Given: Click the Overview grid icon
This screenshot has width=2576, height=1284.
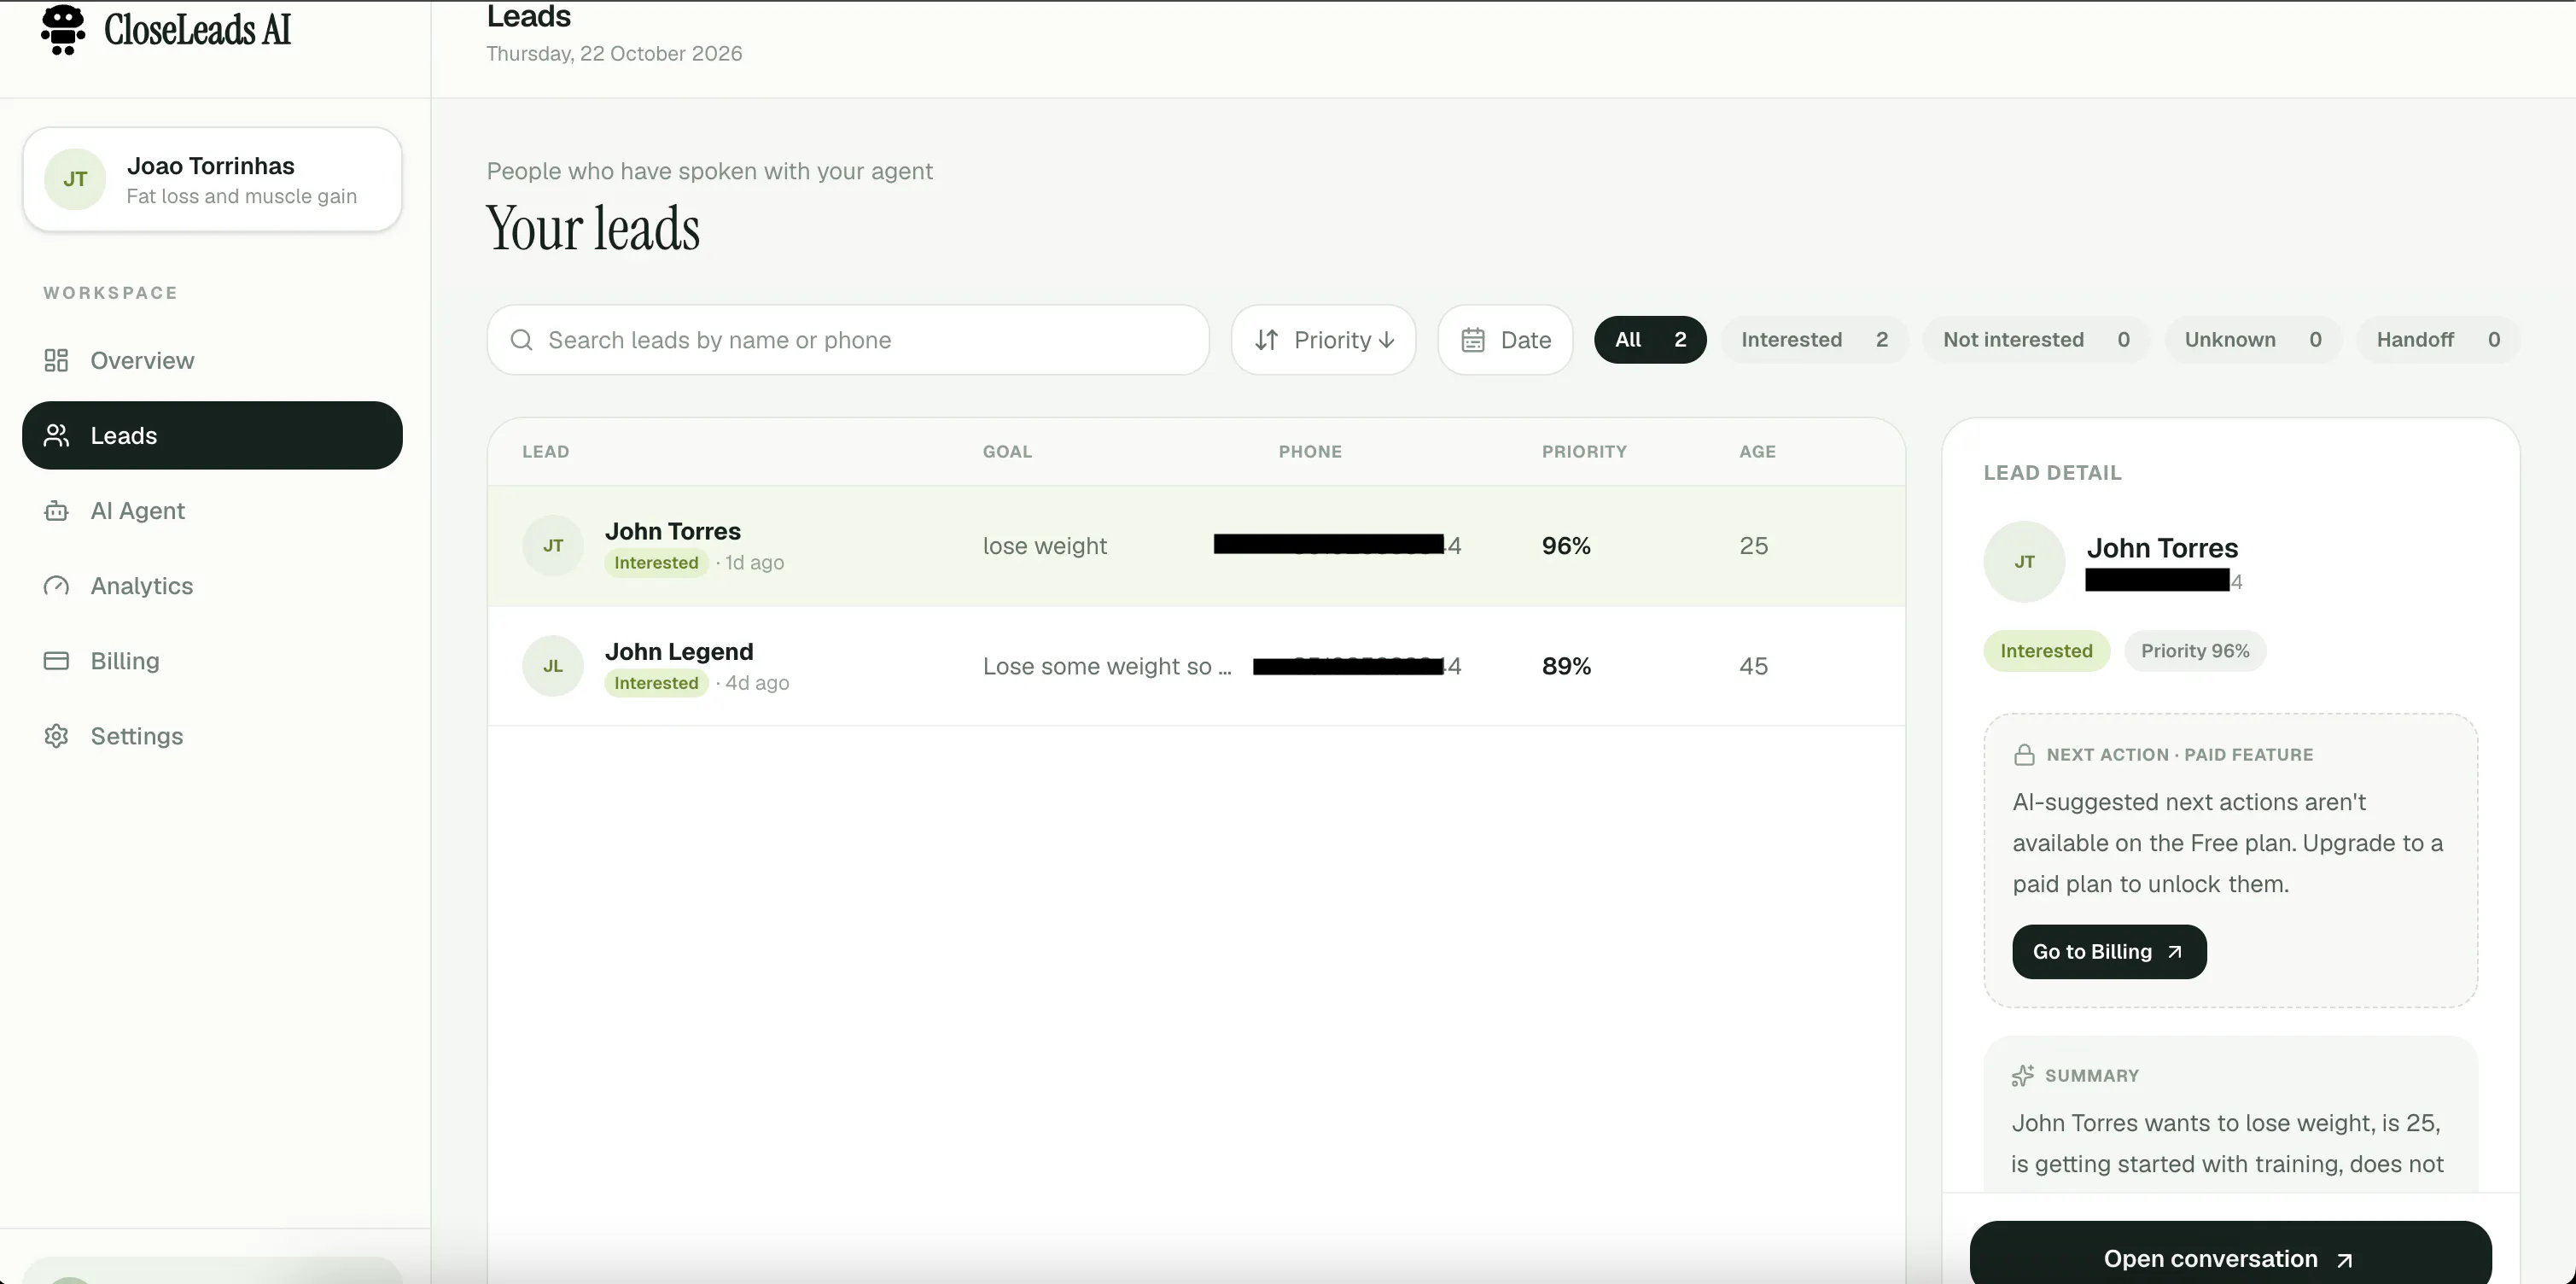Looking at the screenshot, I should pyautogui.click(x=56, y=360).
